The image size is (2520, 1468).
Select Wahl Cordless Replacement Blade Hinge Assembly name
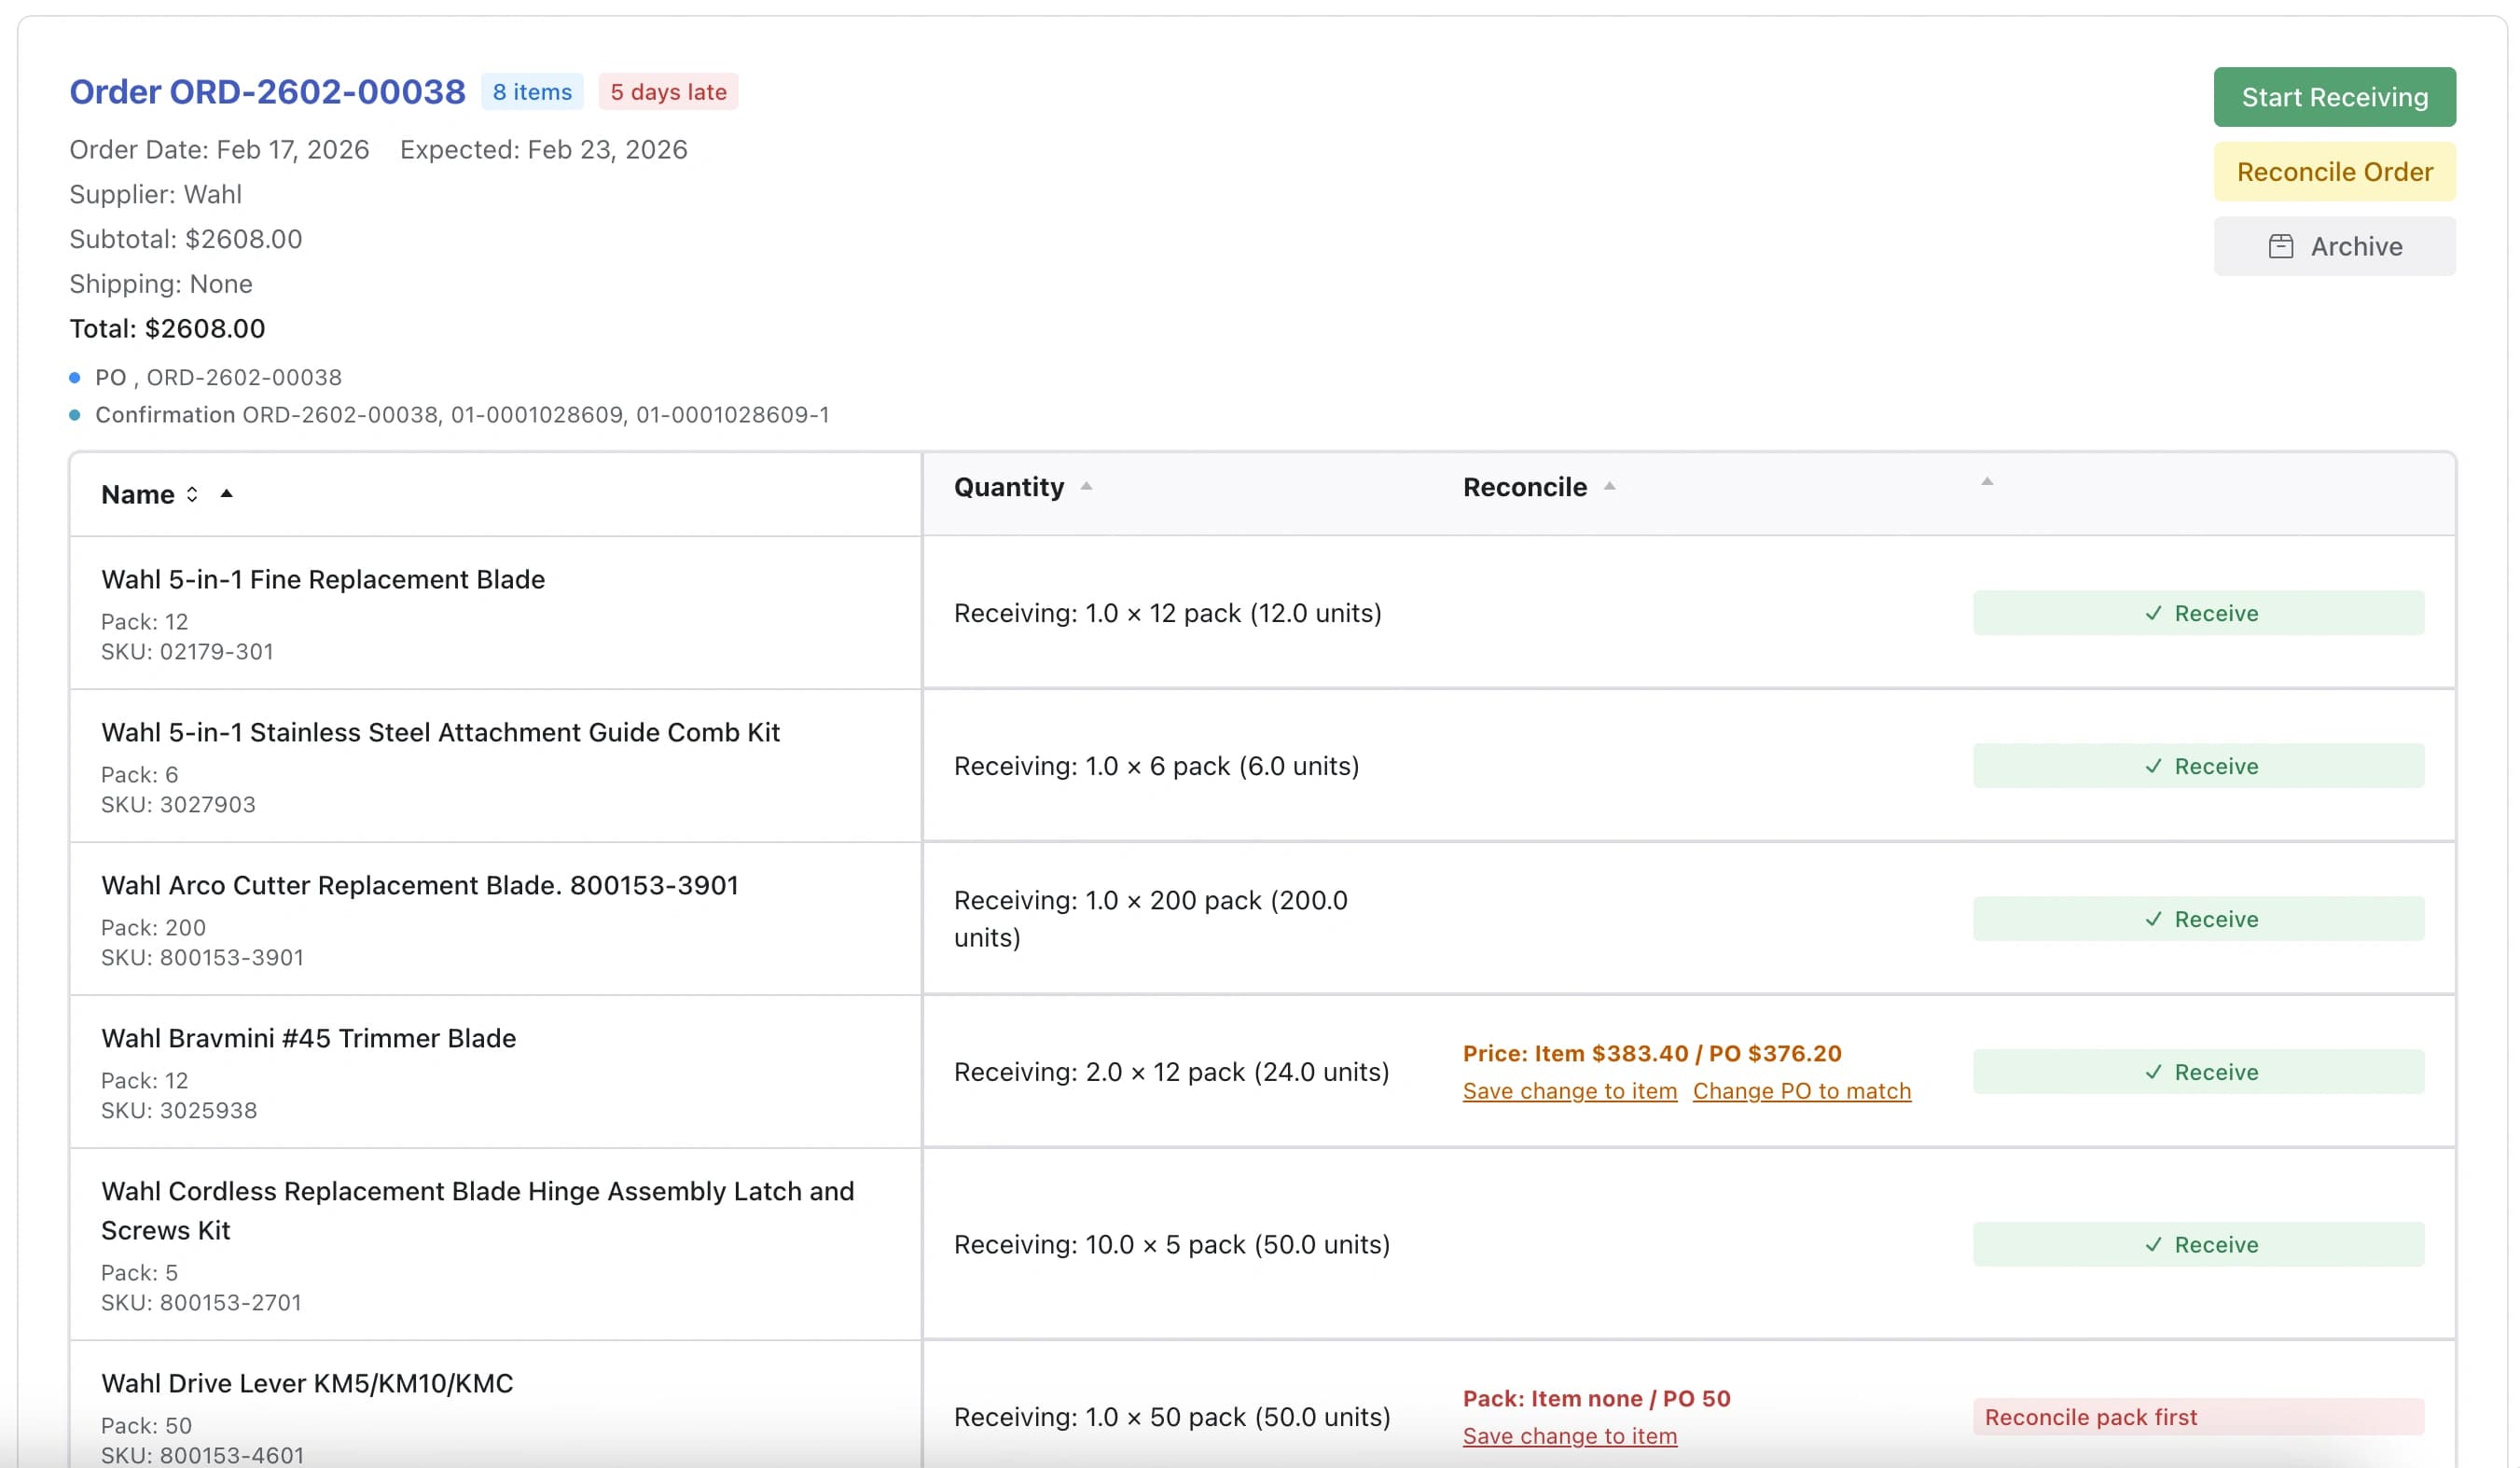[x=477, y=1210]
